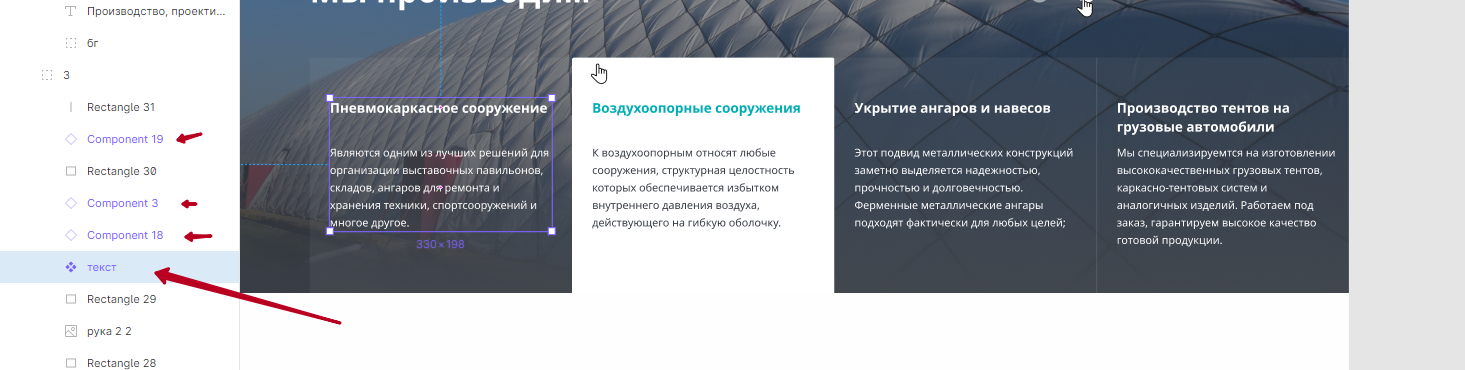Click the line icon of Rectangle 31
Screen dimensions: 1465x370
click(70, 107)
